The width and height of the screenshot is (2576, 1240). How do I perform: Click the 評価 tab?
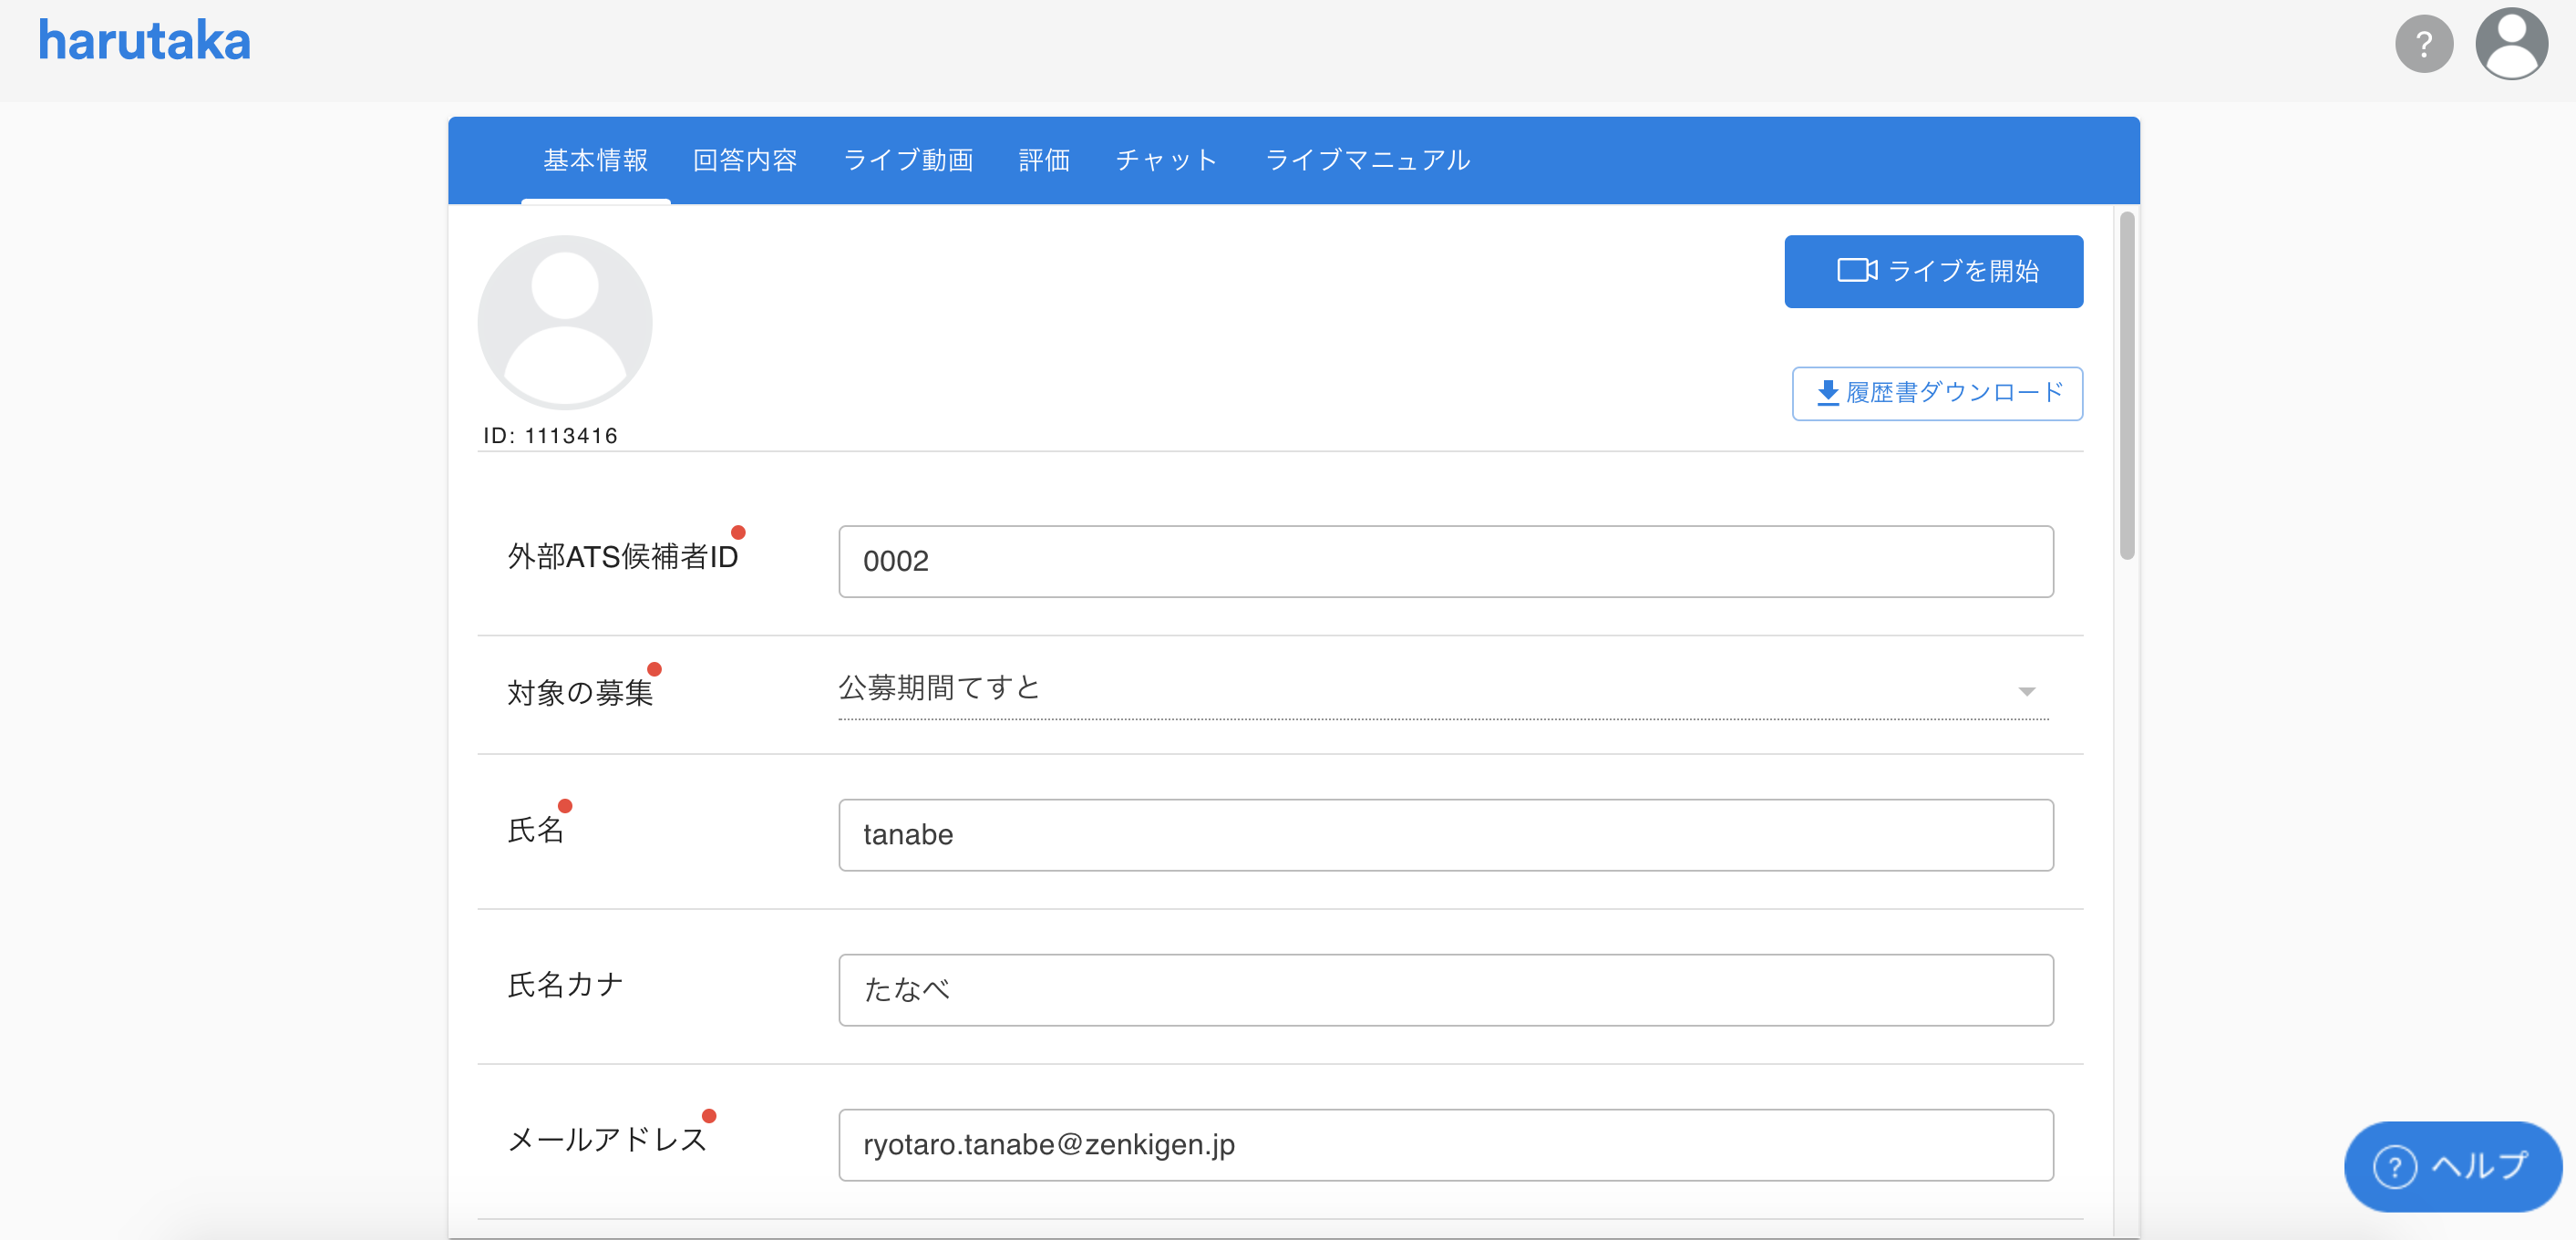coord(1050,160)
